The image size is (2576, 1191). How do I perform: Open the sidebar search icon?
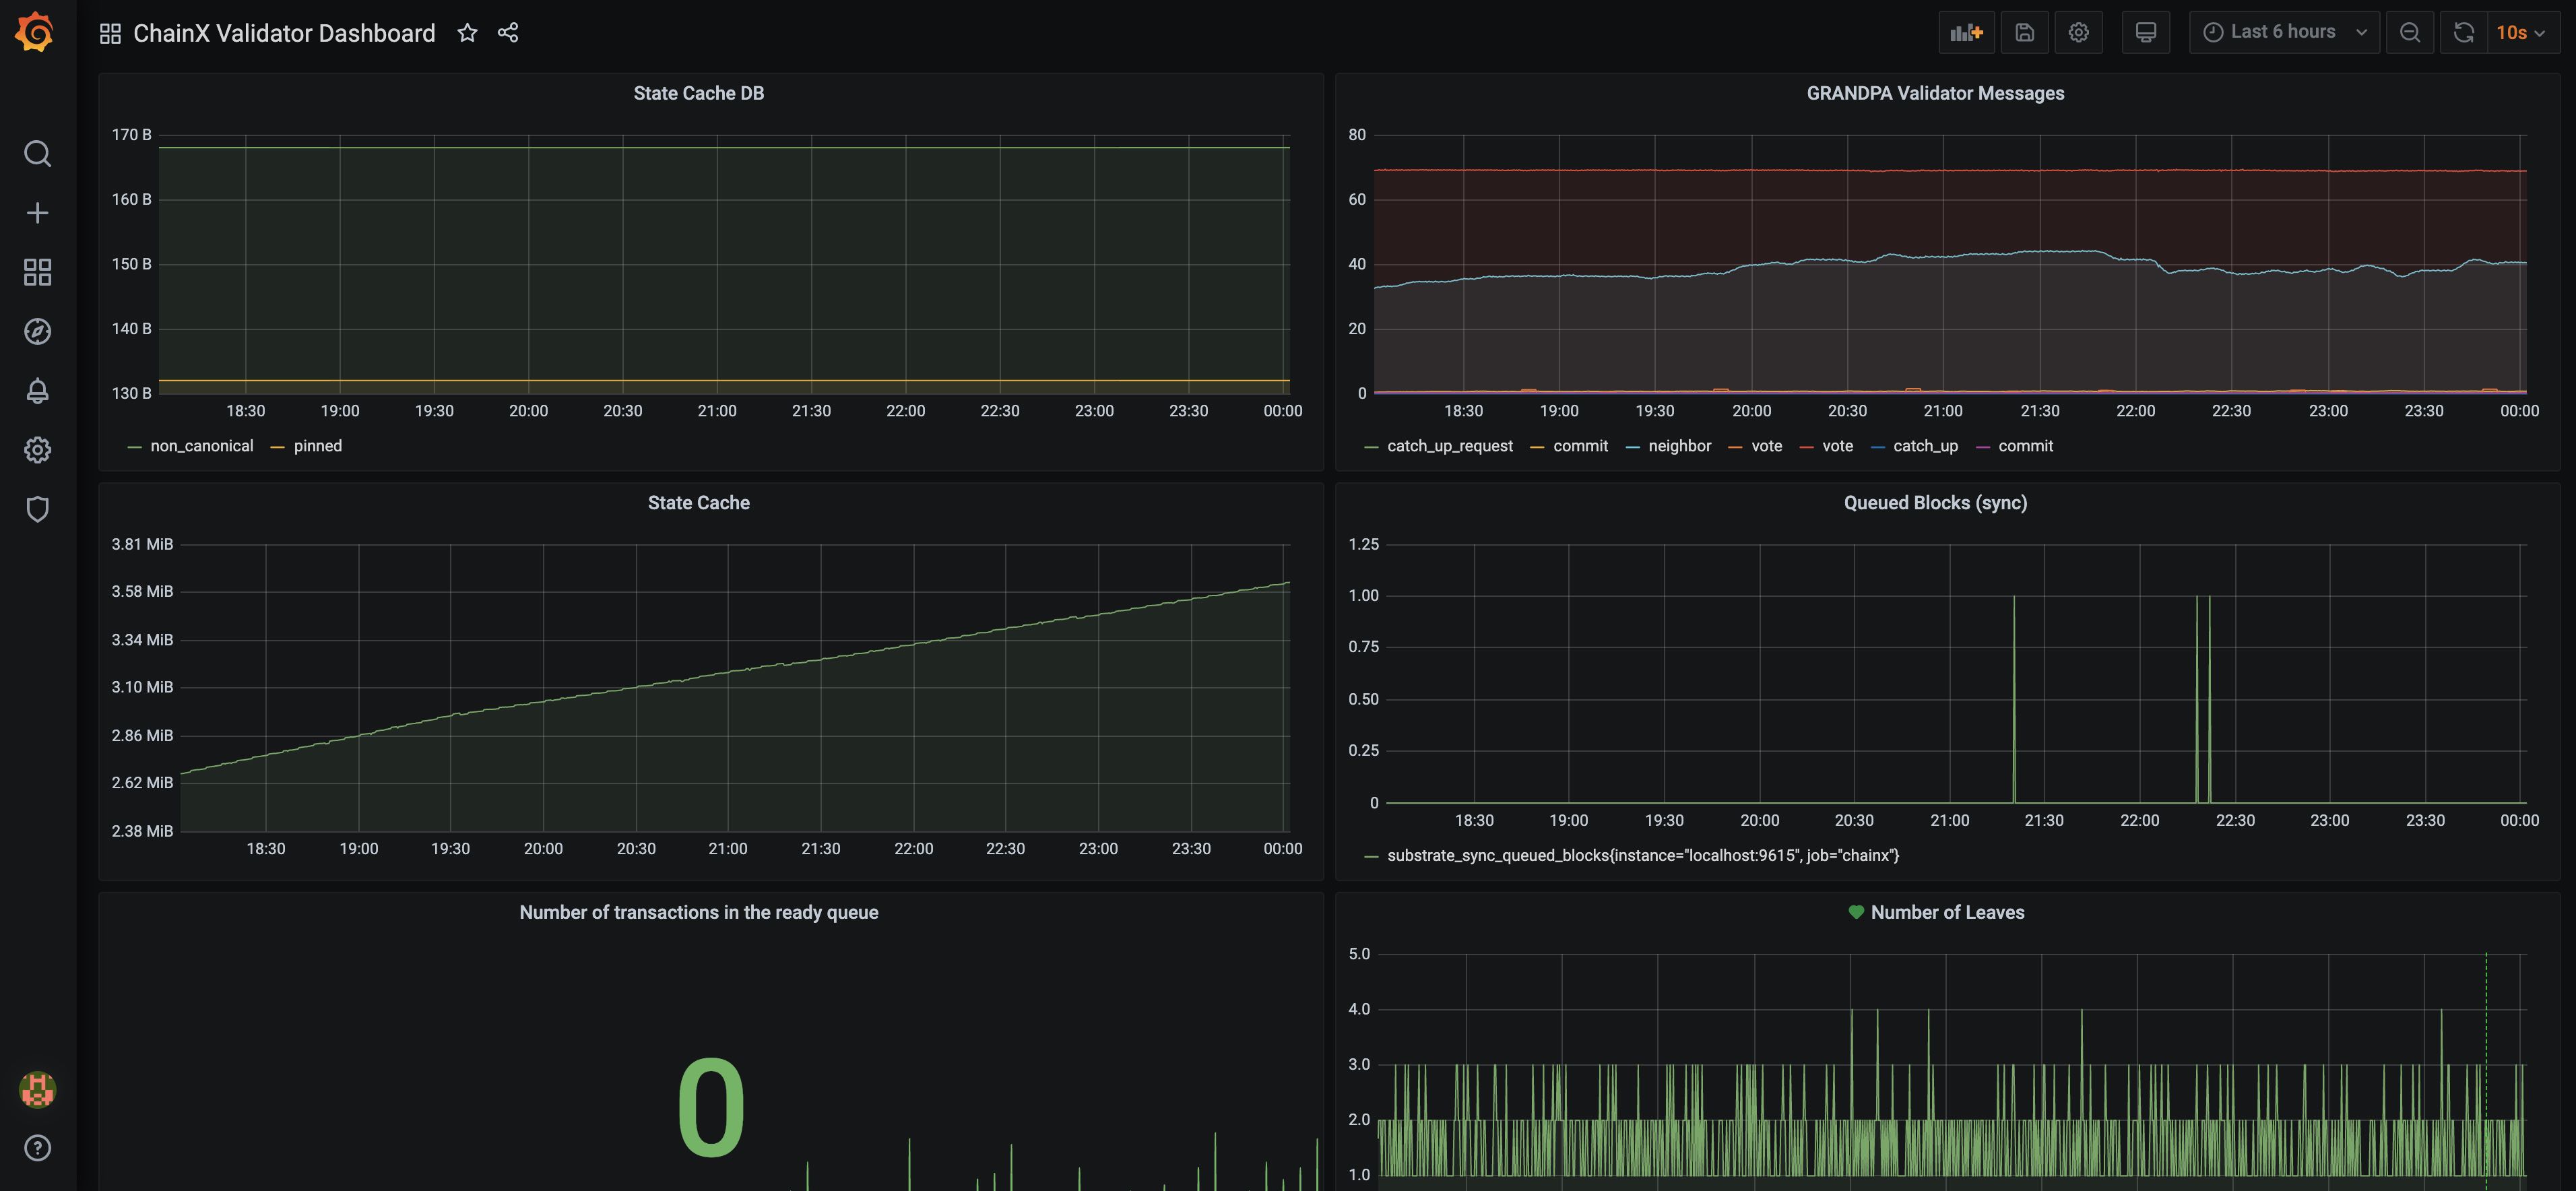pos(37,154)
